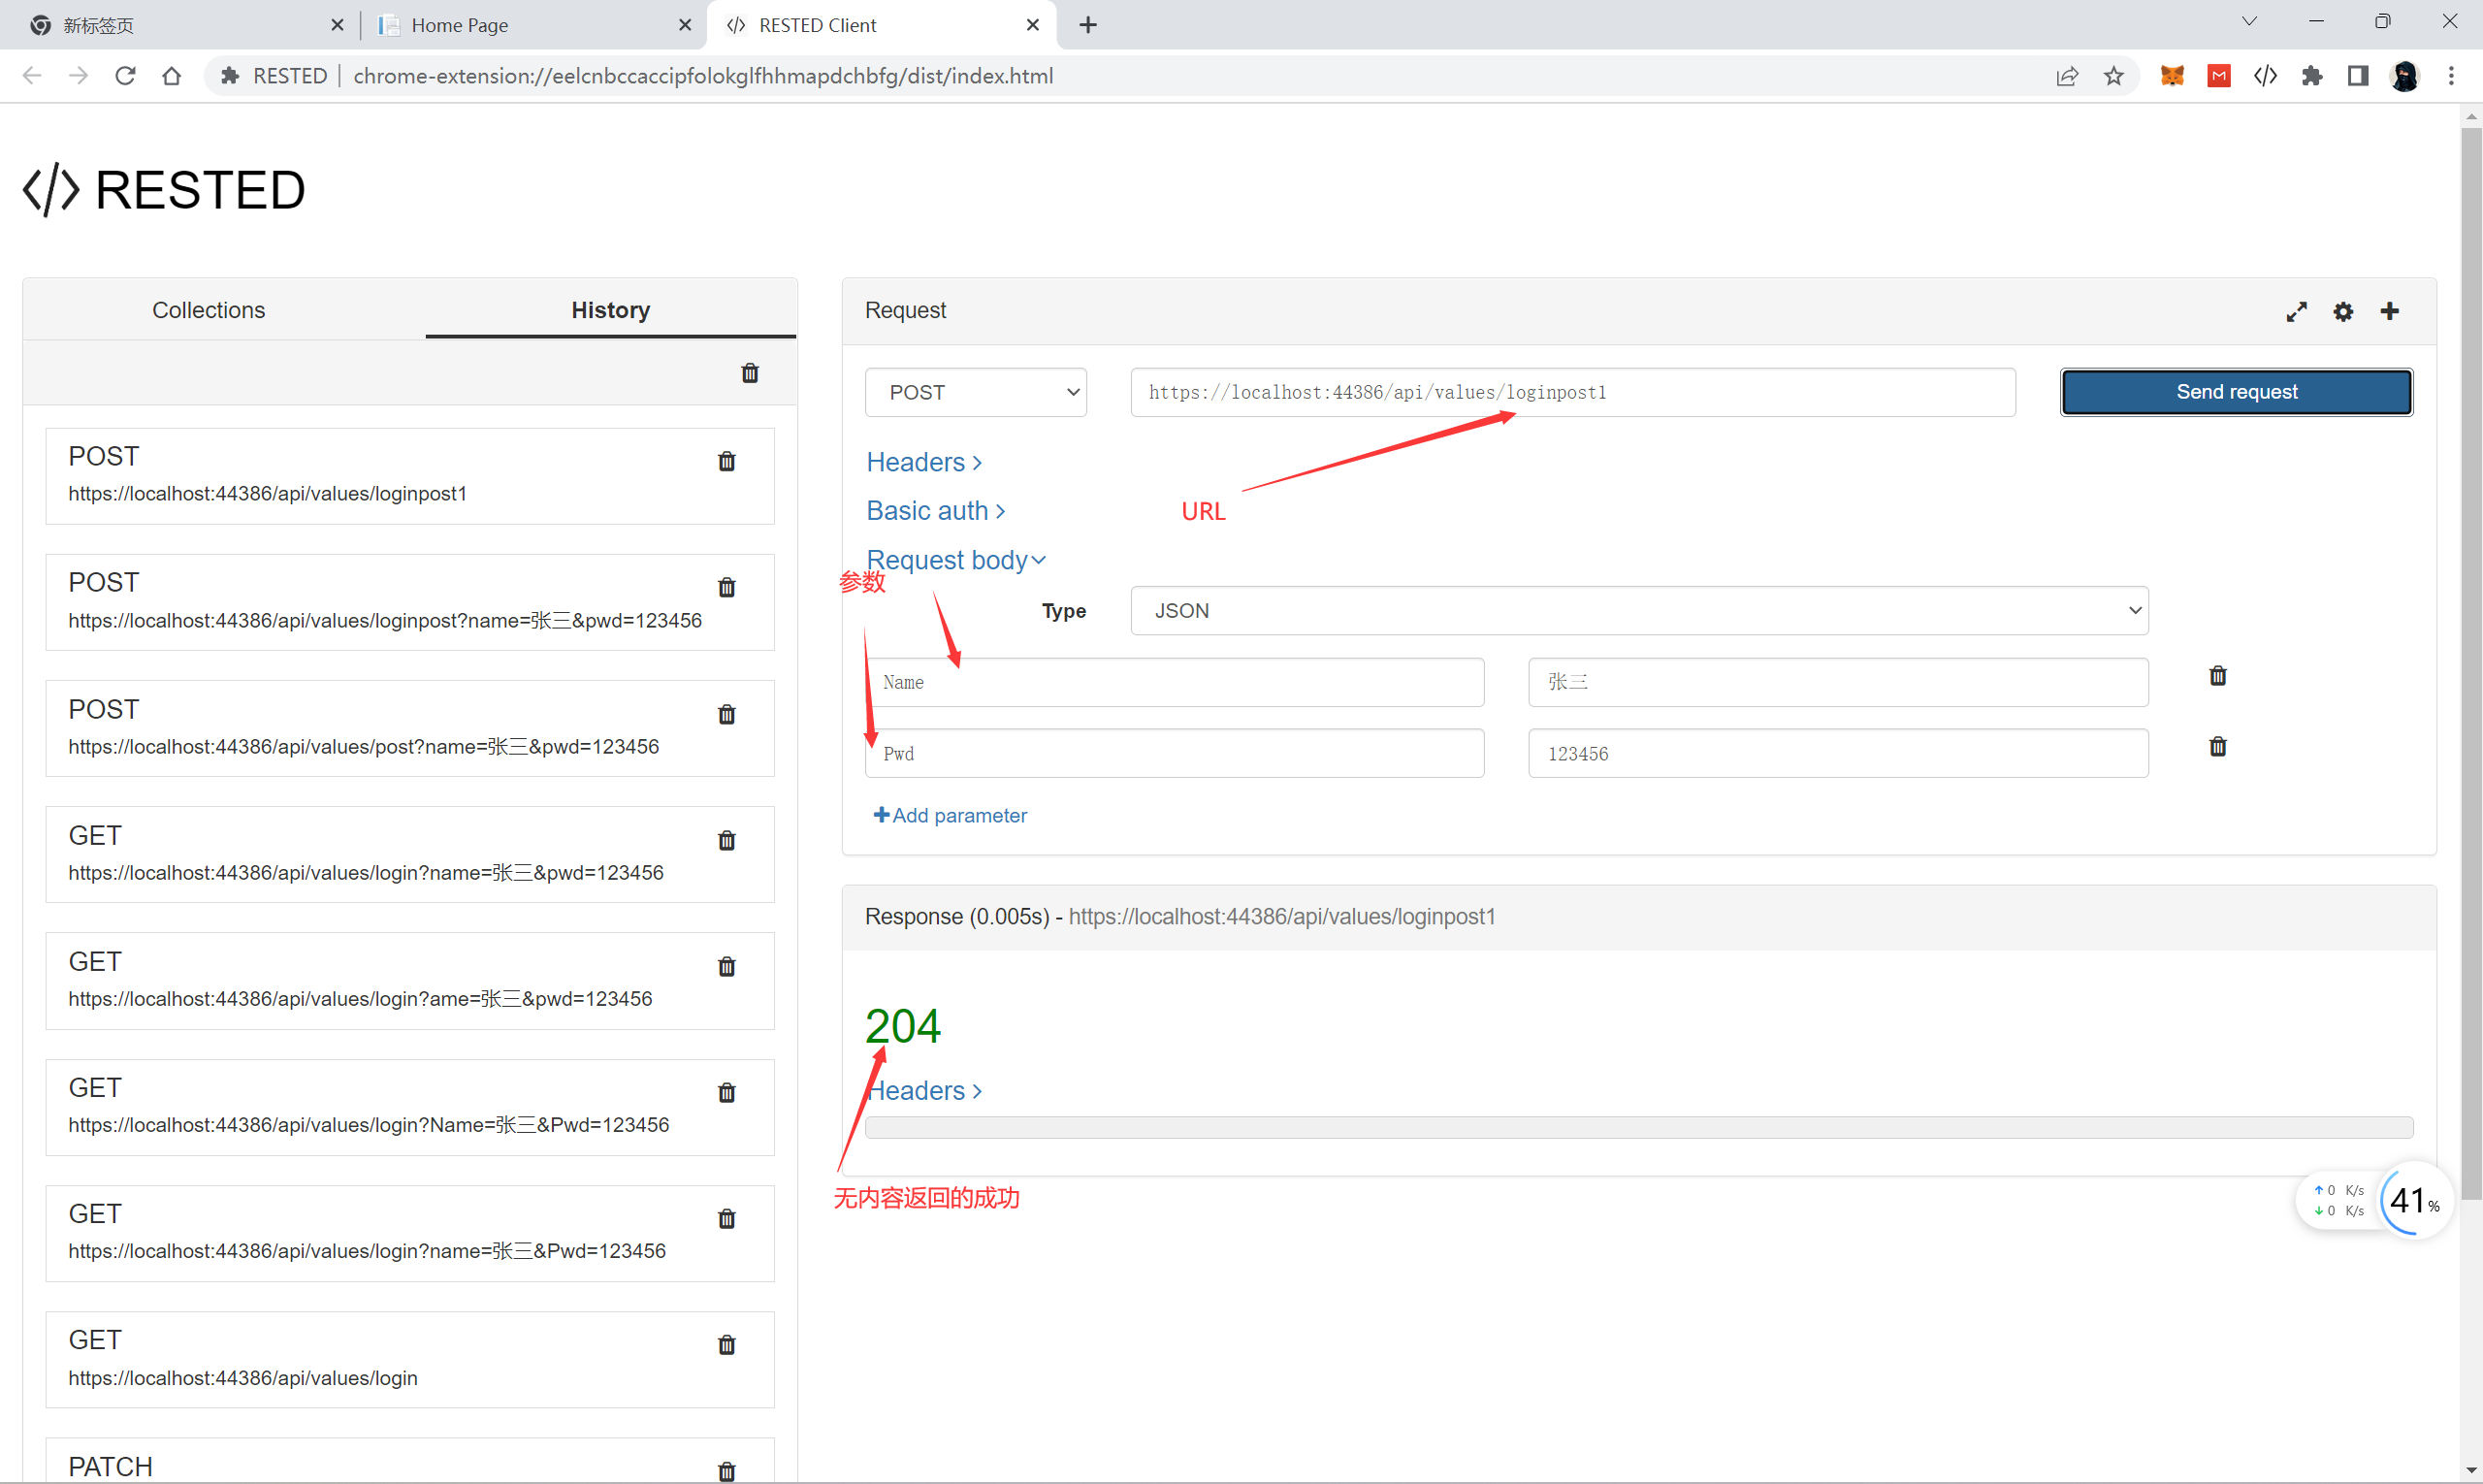The width and height of the screenshot is (2483, 1484).
Task: Open the request settings gear icon
Action: point(2343,311)
